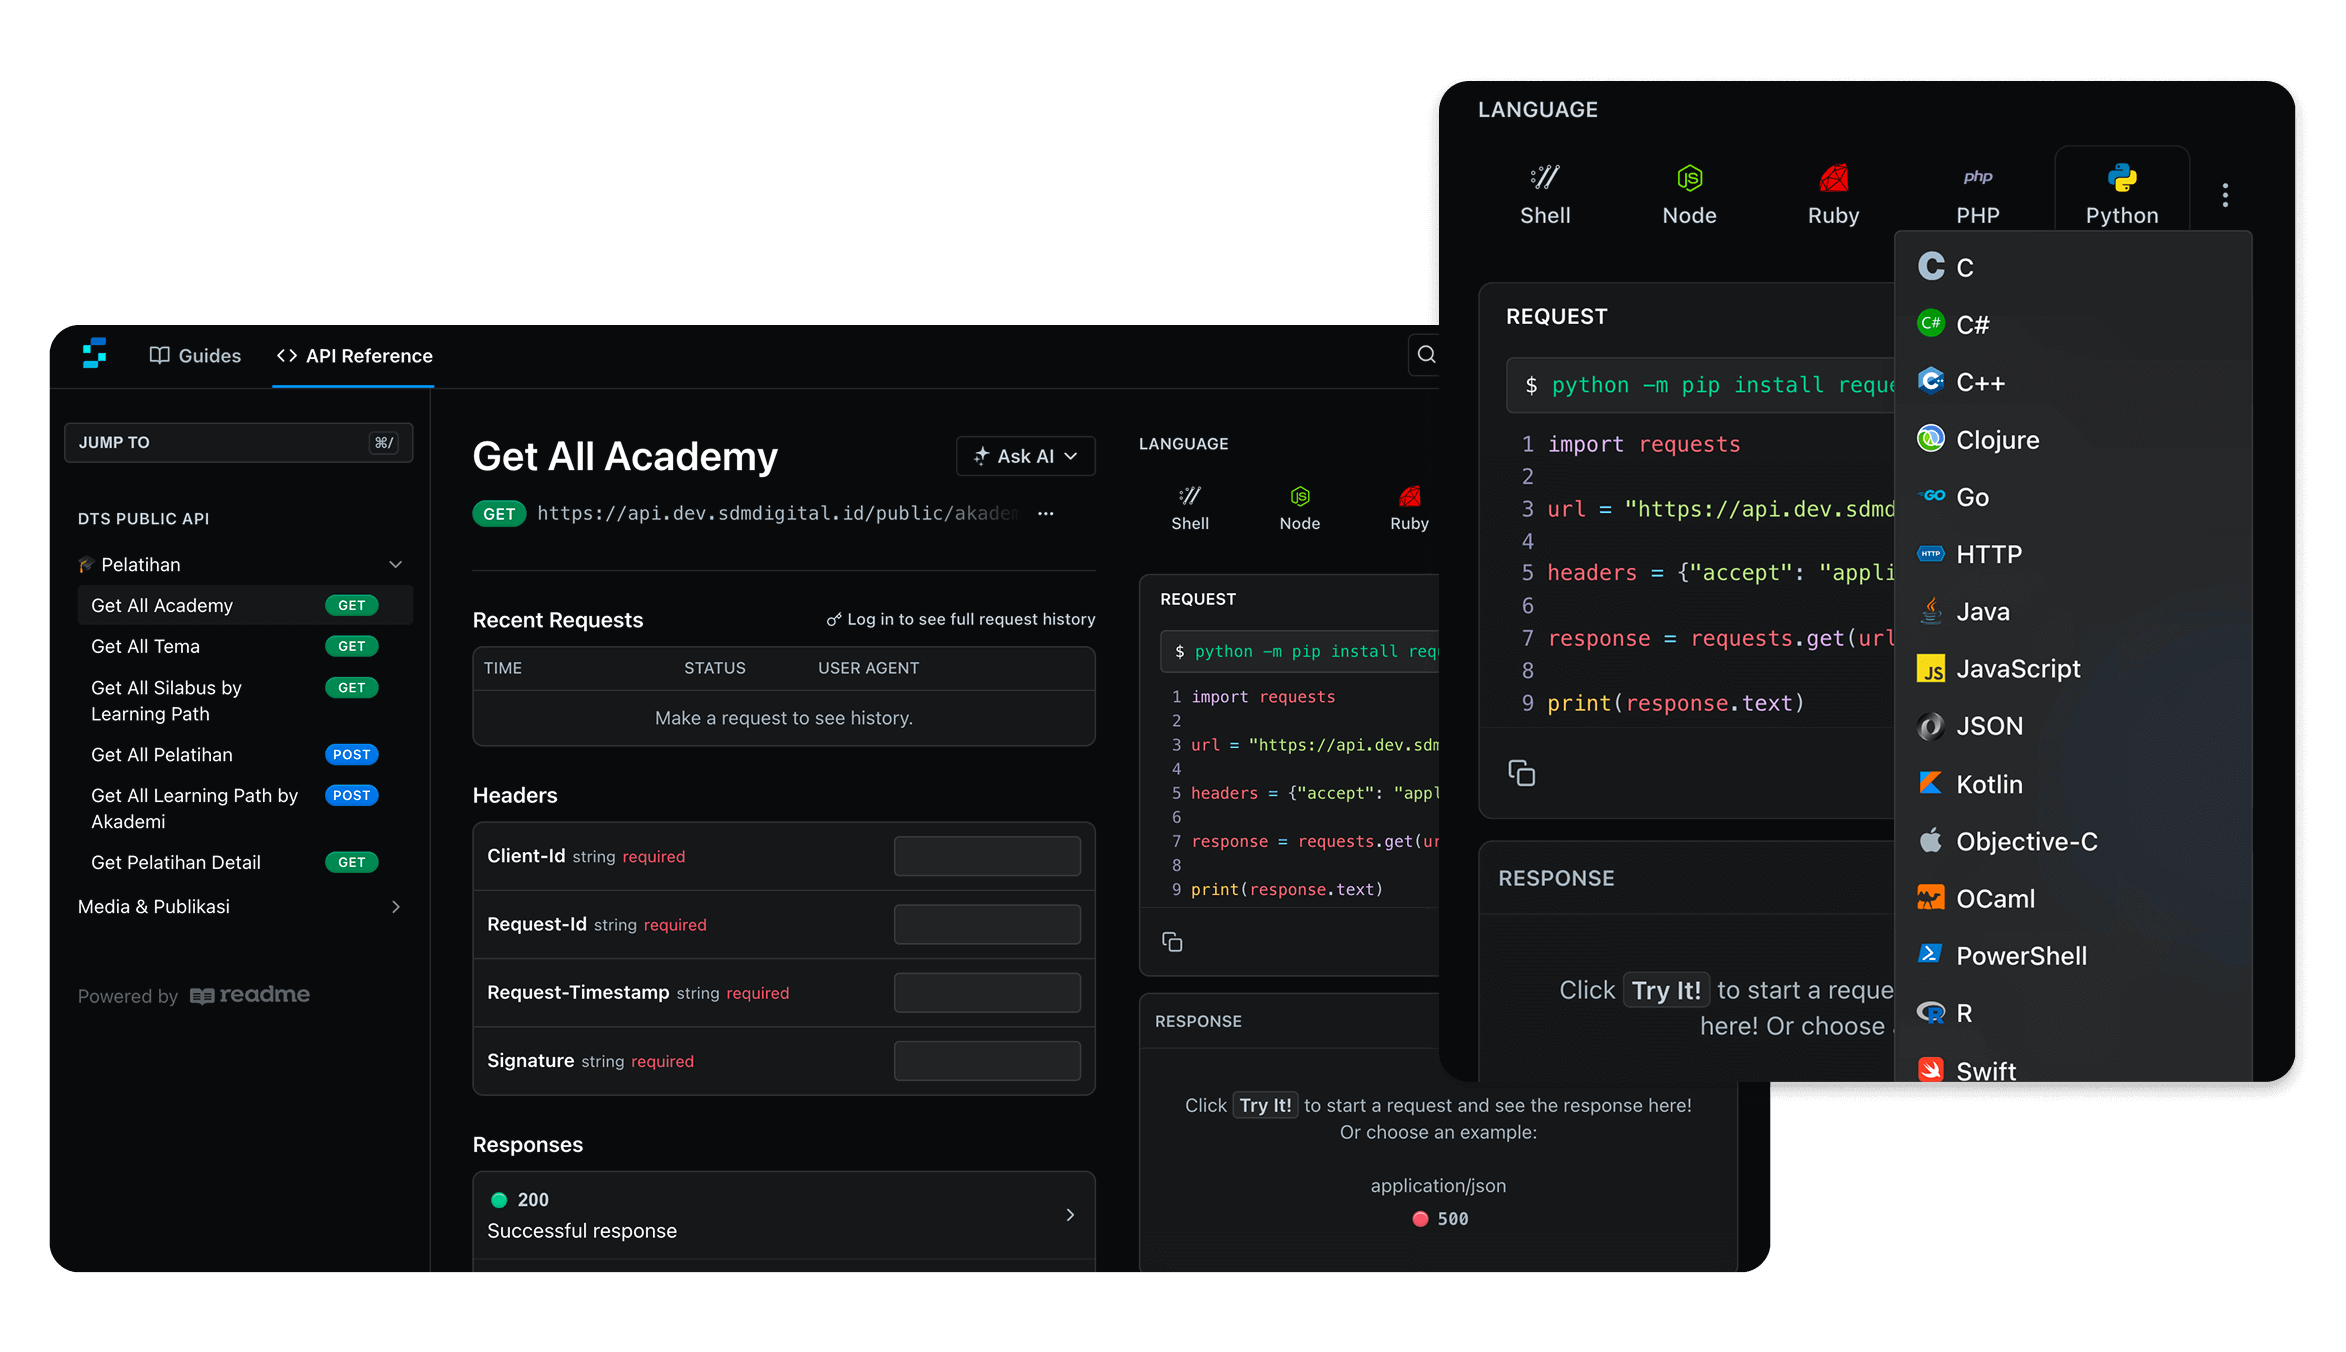Open Get All Tema endpoint
The height and width of the screenshot is (1352, 2346).
point(146,647)
